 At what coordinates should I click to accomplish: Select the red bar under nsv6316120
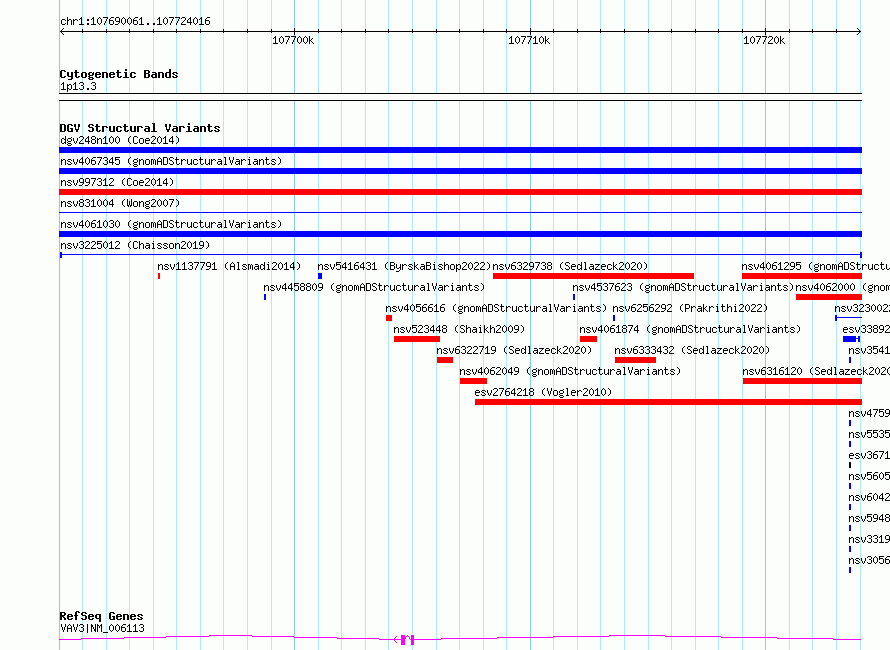pos(802,381)
